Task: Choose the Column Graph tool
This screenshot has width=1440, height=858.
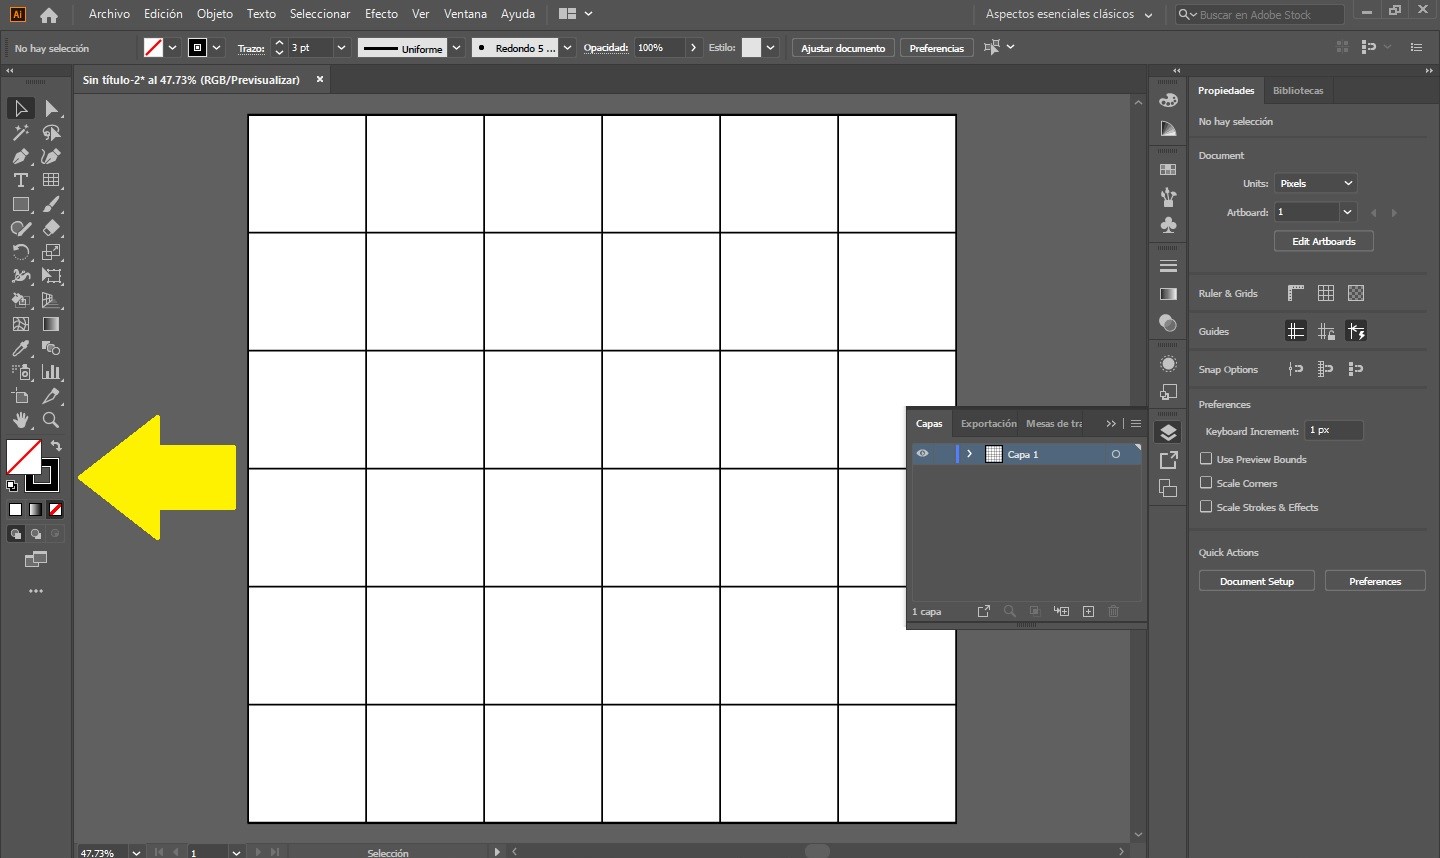Action: click(51, 372)
